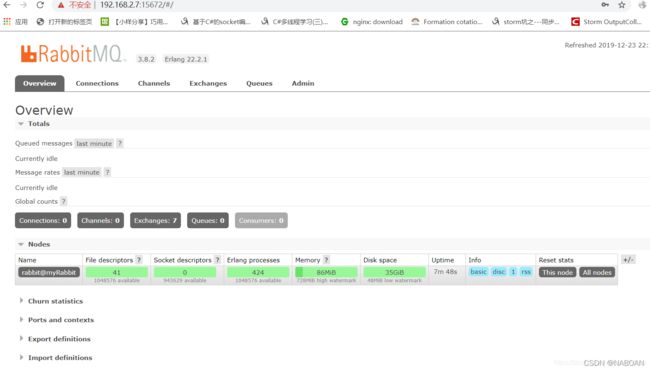Toggle node columns with +/- button
650x370 pixels.
tap(628, 260)
